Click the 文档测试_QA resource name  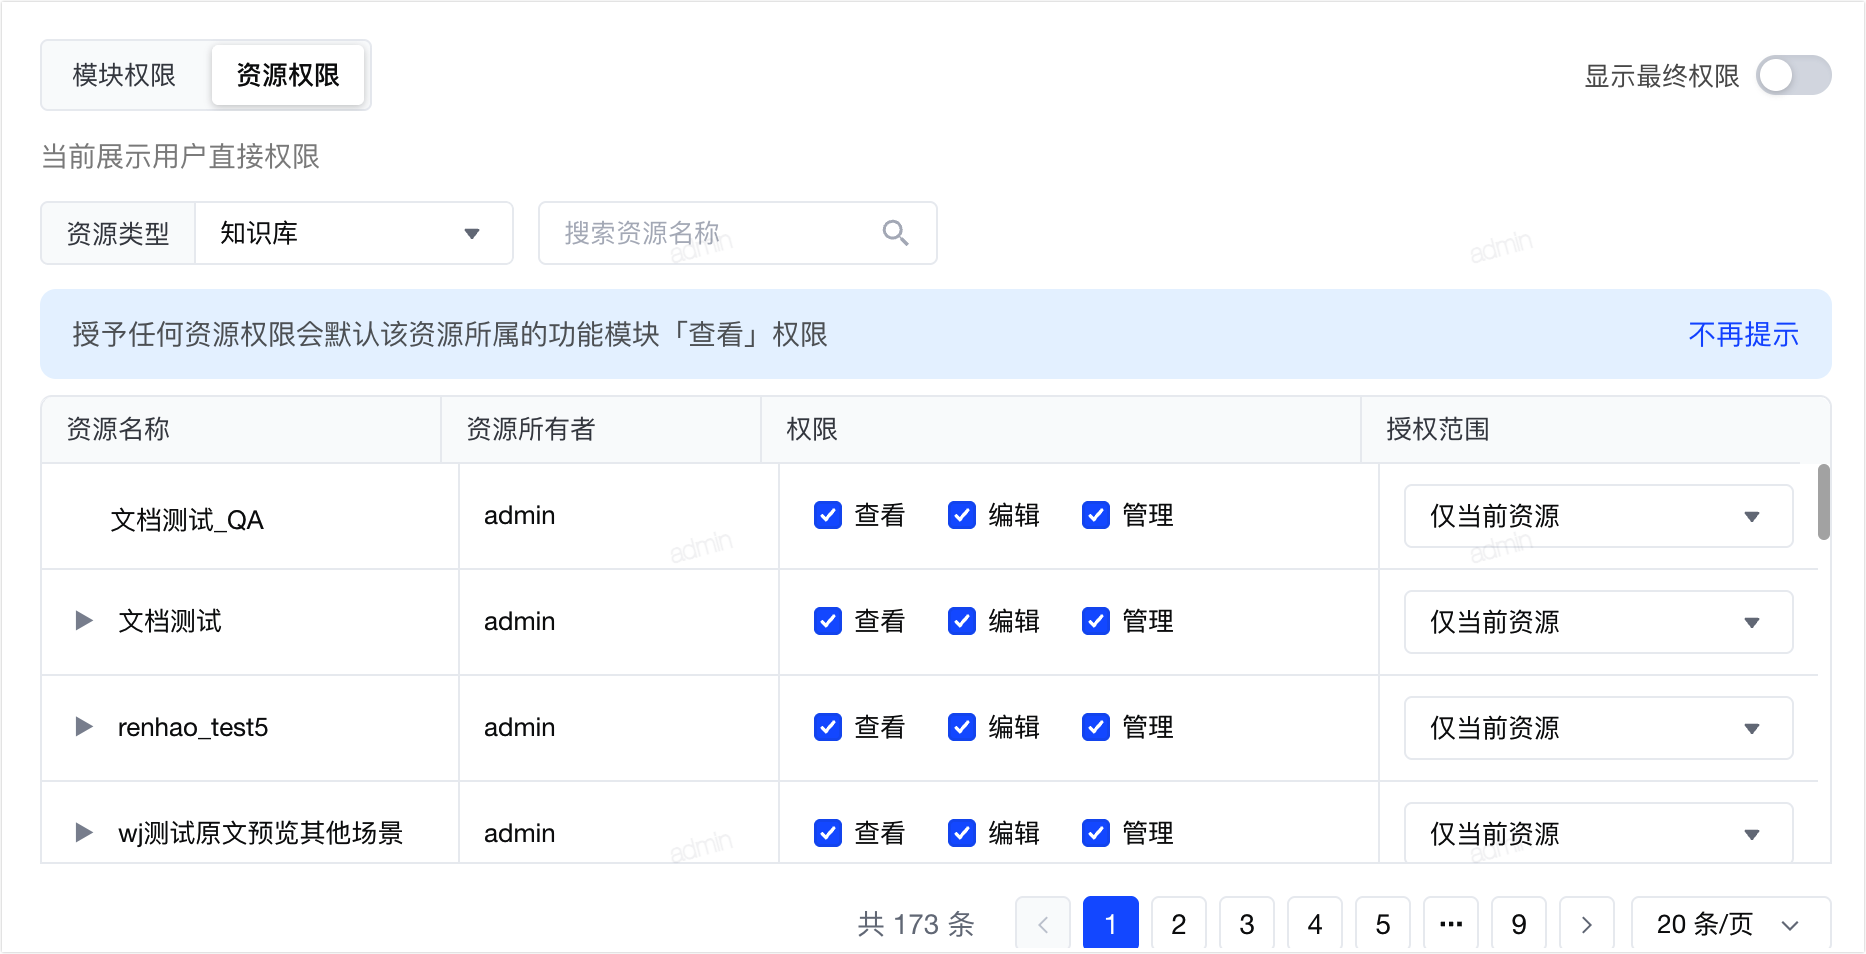[x=187, y=520]
